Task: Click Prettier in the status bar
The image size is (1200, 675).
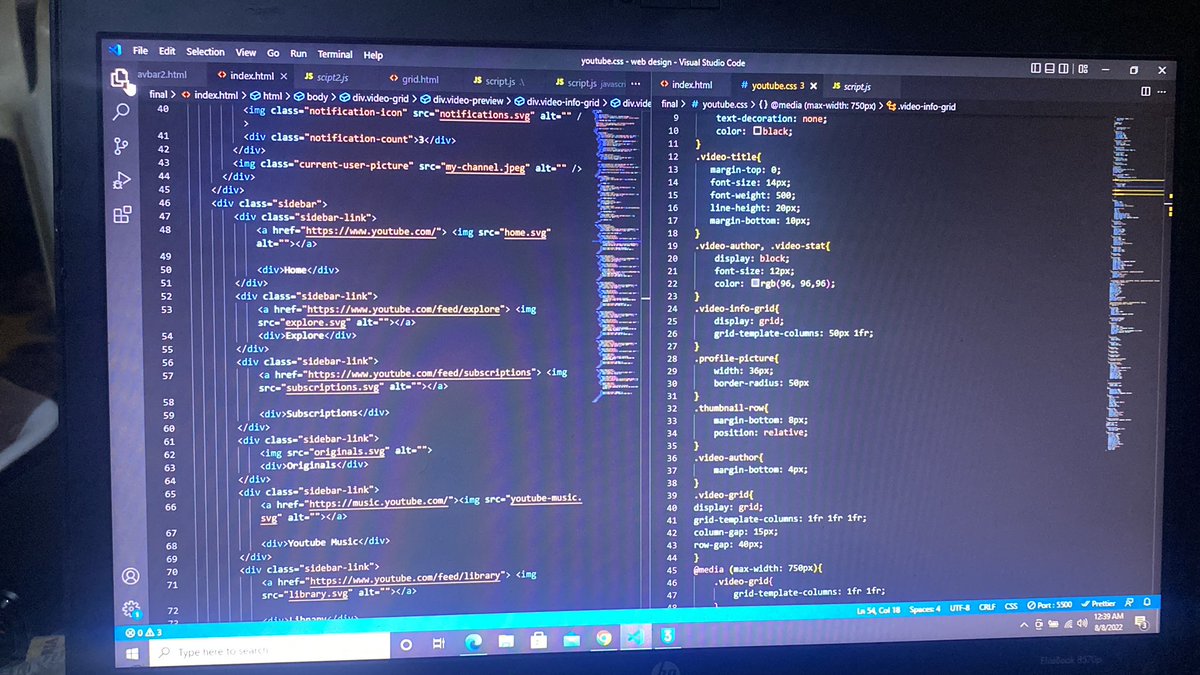Action: pos(1098,604)
